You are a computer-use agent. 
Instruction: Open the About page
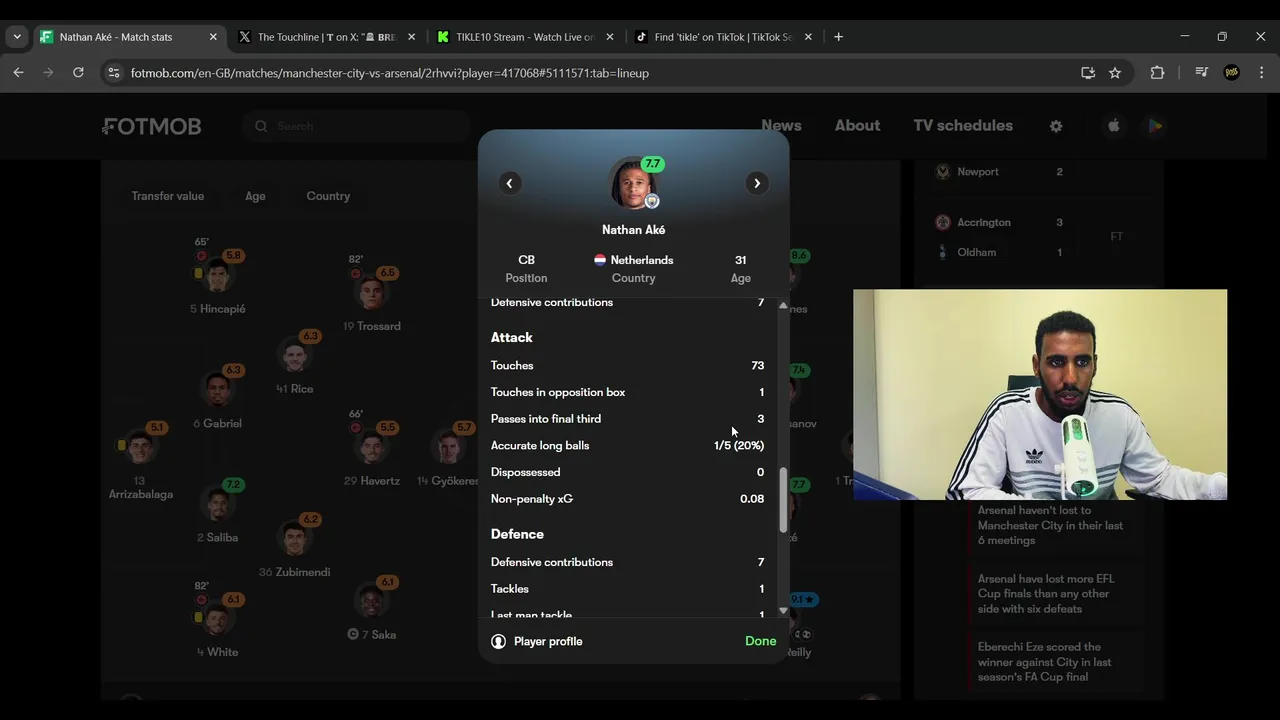tap(857, 125)
